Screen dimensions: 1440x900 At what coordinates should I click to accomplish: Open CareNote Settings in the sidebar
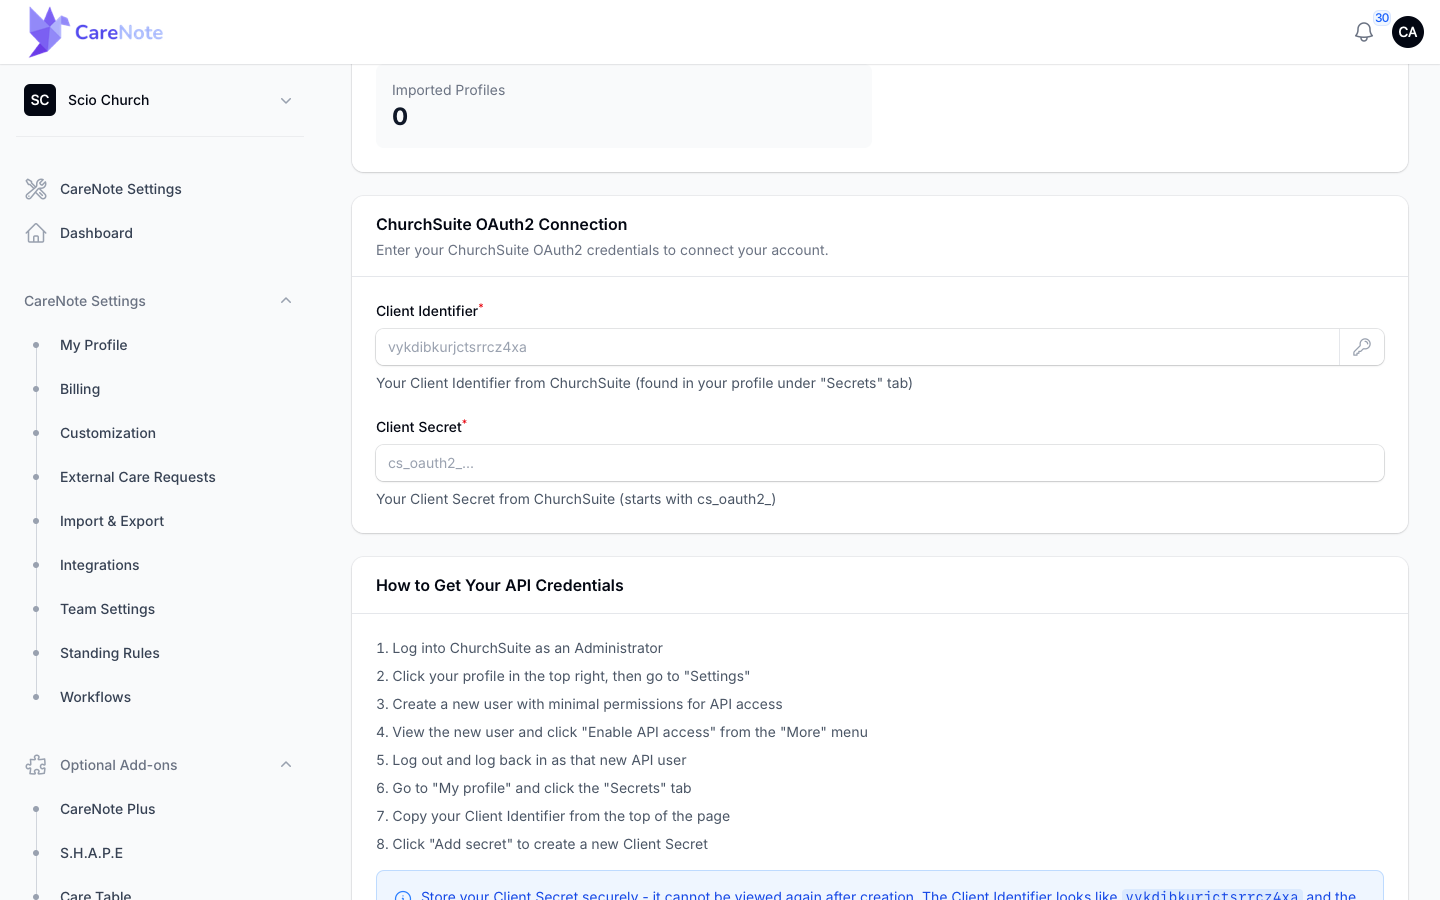(121, 189)
